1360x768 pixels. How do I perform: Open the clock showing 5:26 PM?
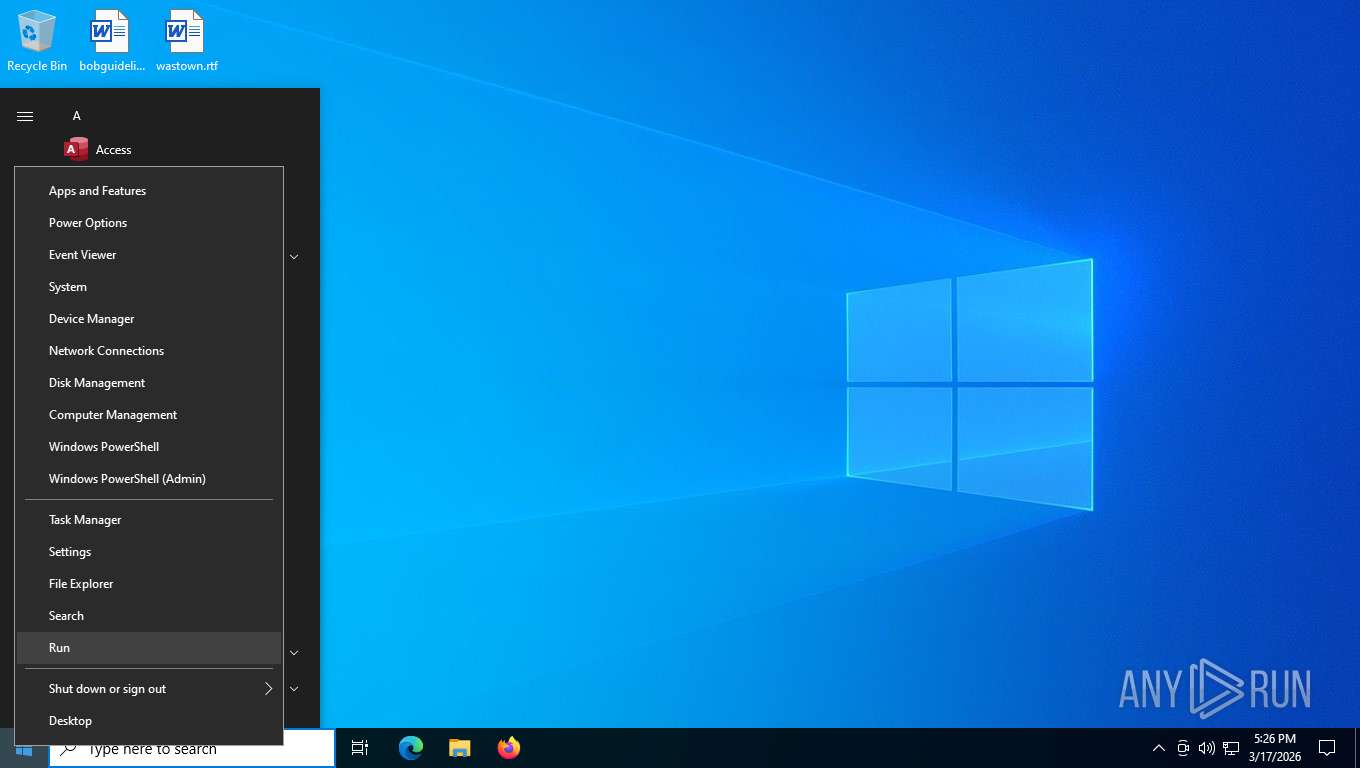pos(1275,748)
